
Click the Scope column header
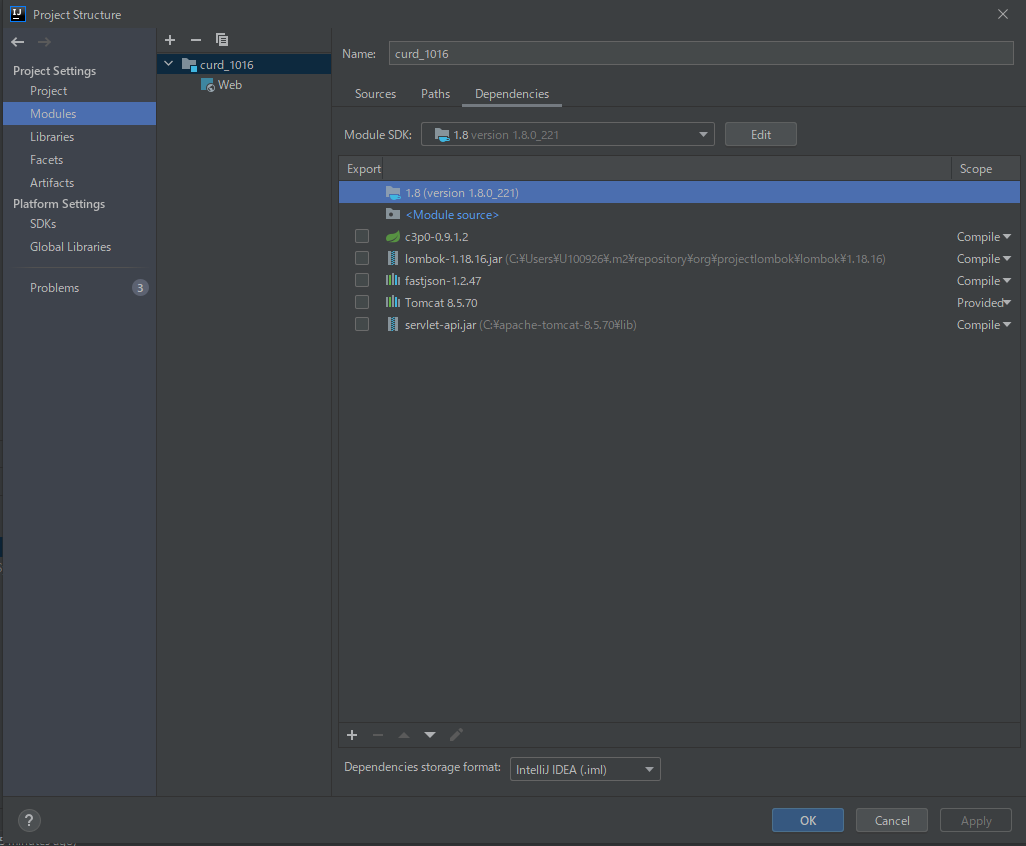click(x=976, y=169)
